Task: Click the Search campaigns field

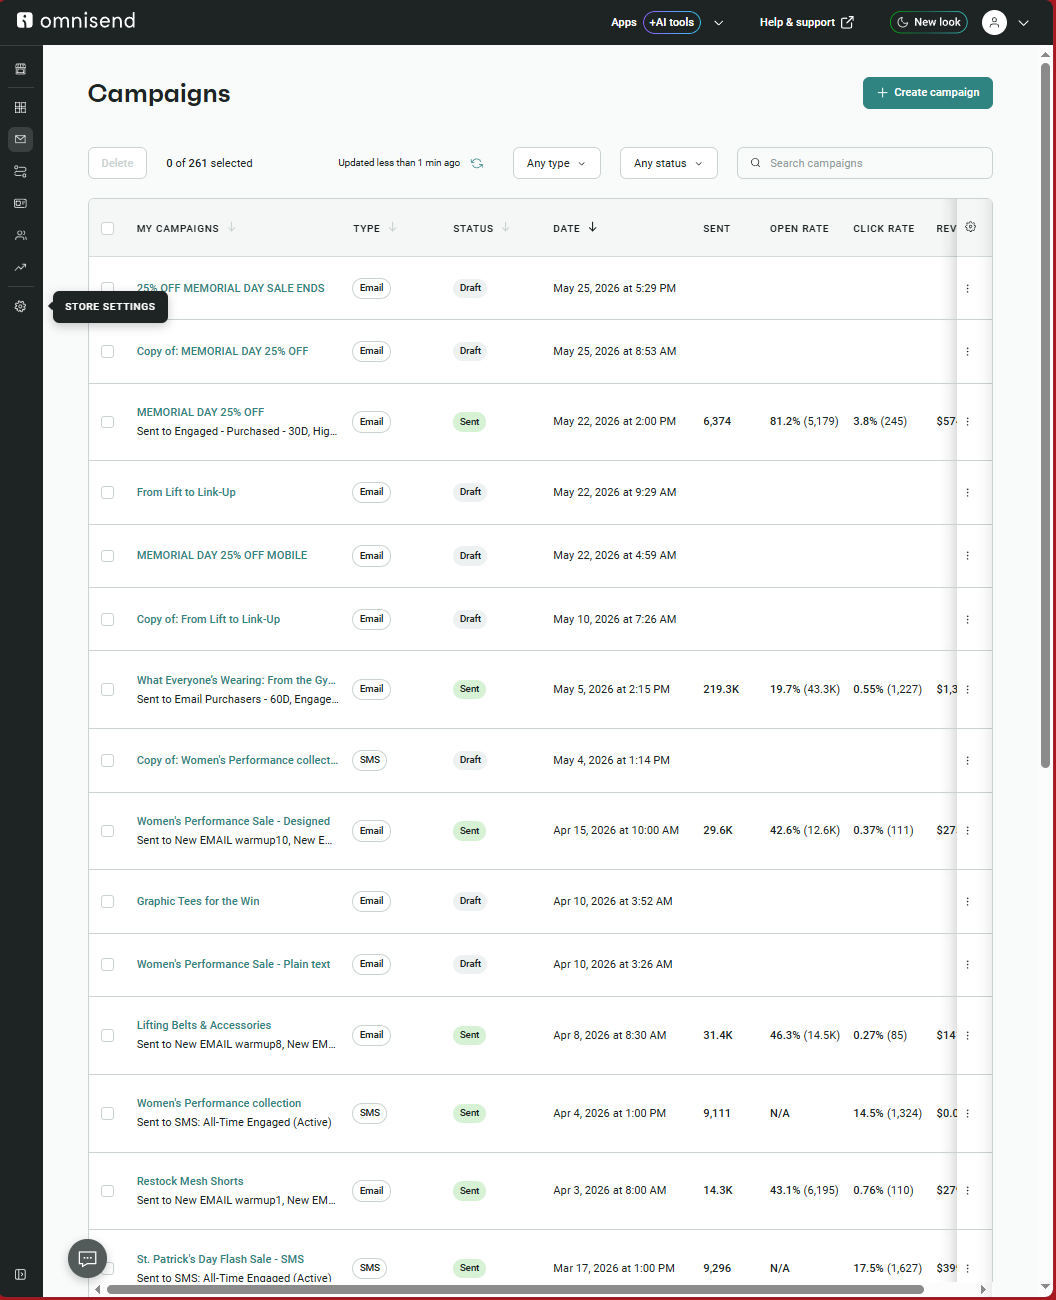Action: [x=865, y=163]
